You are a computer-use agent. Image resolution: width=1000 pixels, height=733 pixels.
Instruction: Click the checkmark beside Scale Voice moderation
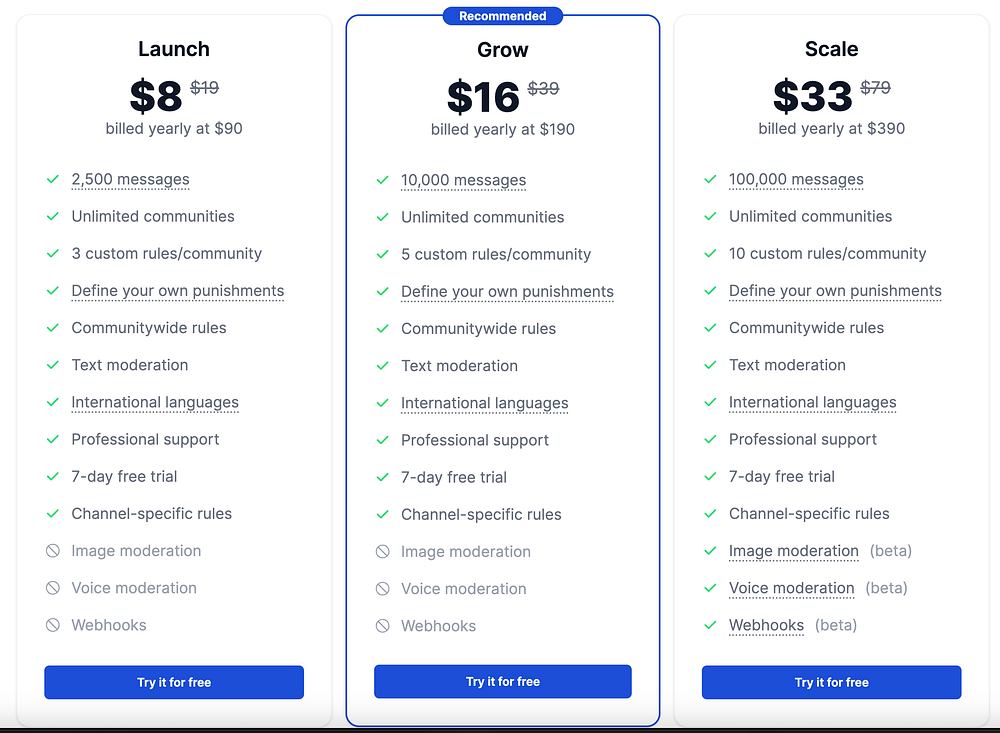[x=710, y=588]
